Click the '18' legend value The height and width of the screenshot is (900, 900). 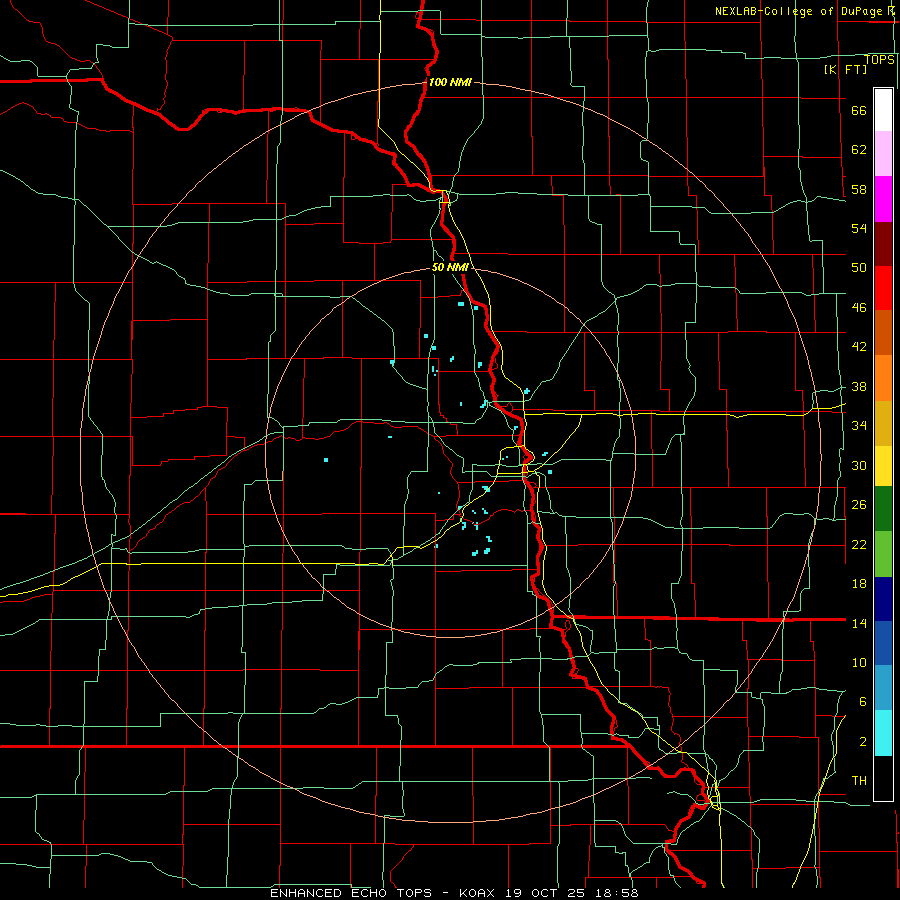[859, 584]
